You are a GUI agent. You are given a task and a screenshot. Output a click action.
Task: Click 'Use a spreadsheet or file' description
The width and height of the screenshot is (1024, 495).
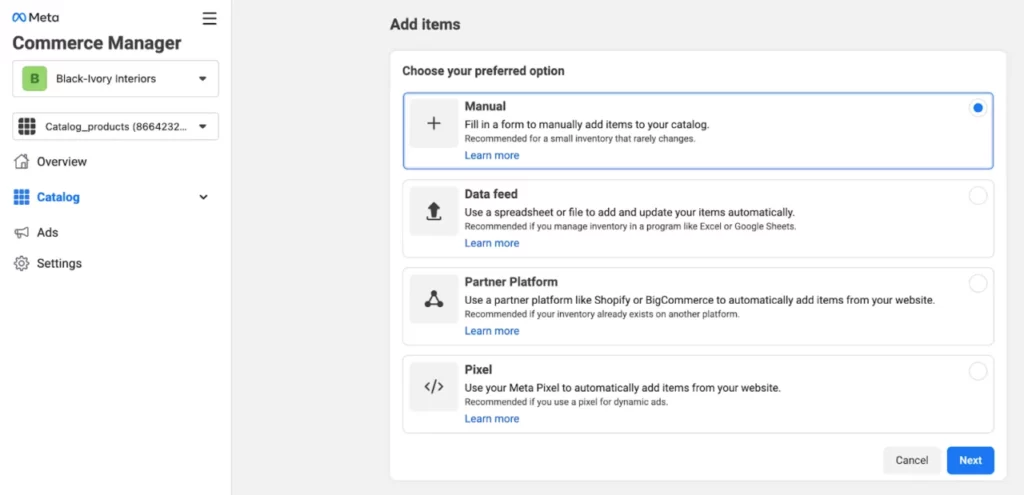(x=630, y=212)
